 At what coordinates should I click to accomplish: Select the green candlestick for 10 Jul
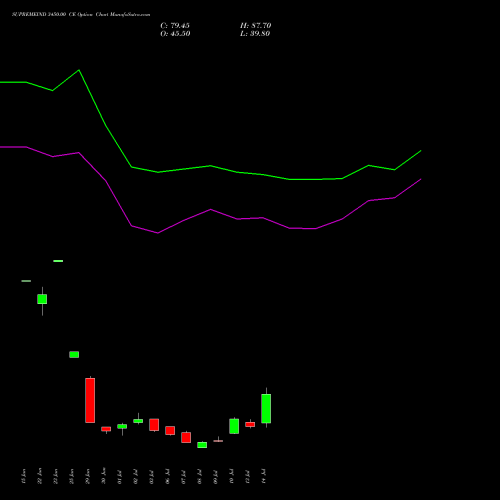(234, 426)
